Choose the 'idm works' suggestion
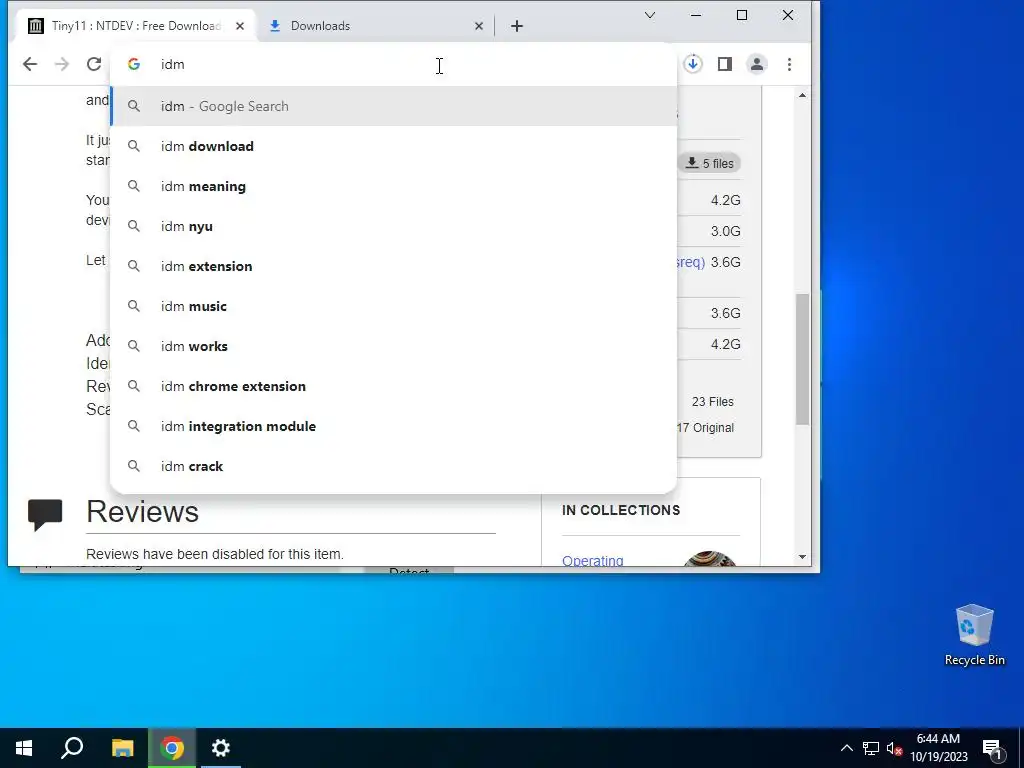 (394, 346)
